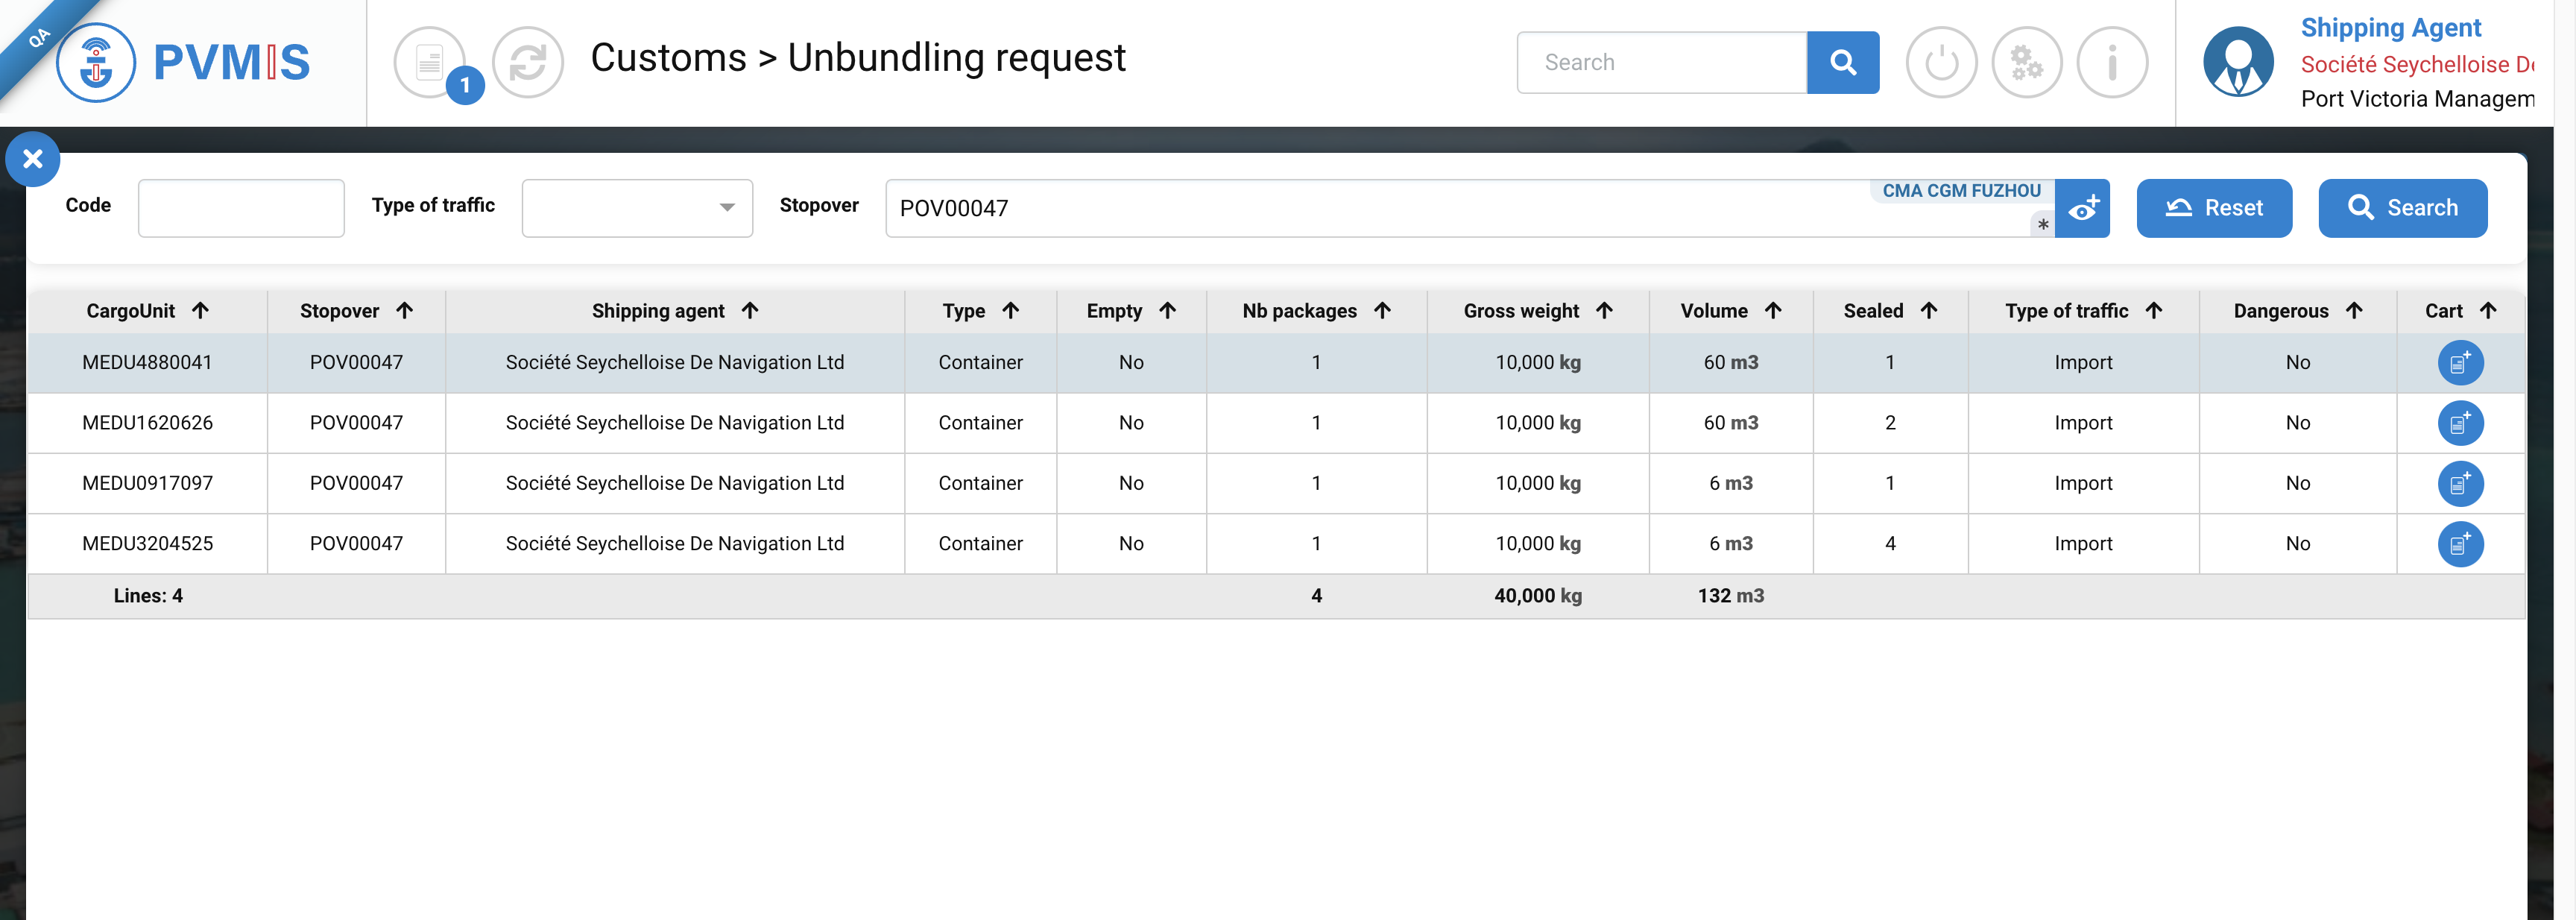Click the information icon in header

click(2111, 62)
